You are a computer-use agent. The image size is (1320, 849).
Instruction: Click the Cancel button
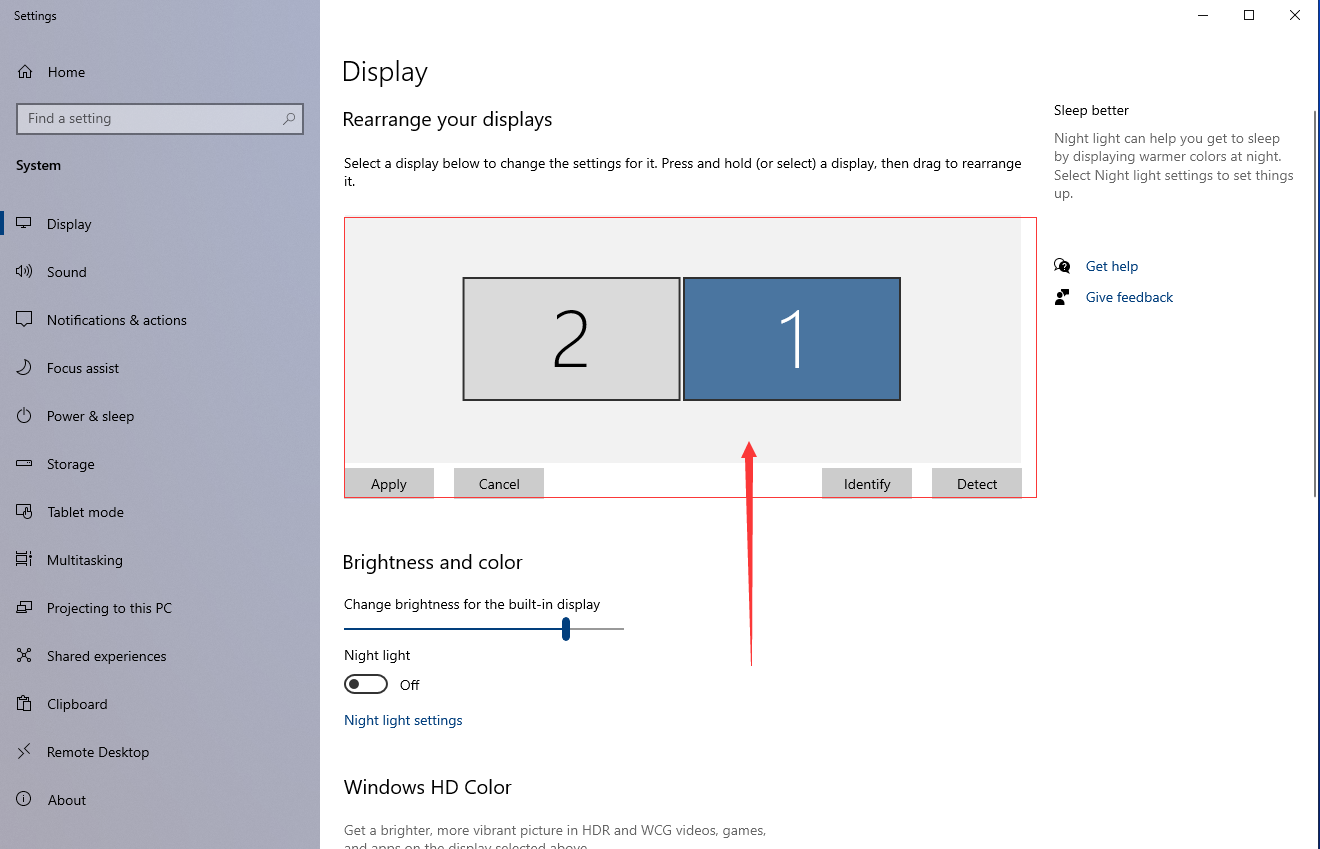pos(499,483)
